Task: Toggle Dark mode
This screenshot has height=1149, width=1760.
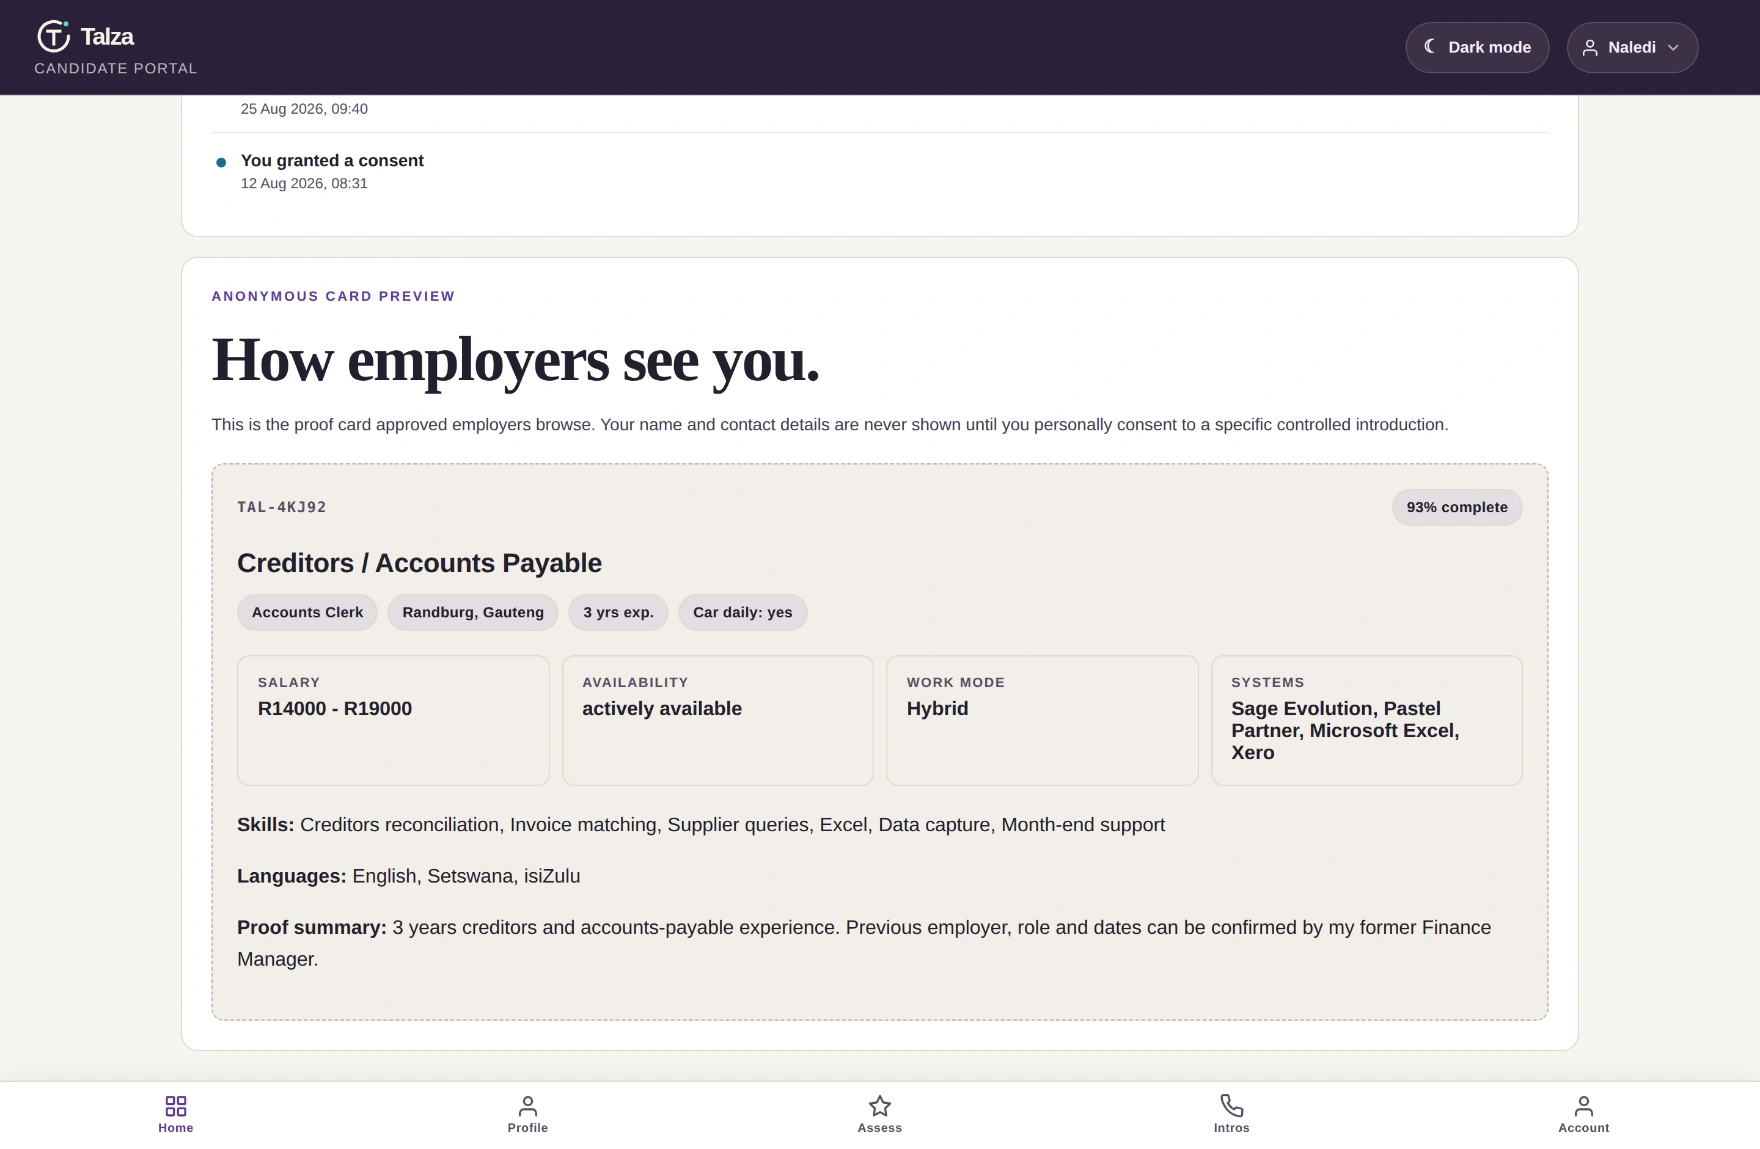Action: 1477,47
